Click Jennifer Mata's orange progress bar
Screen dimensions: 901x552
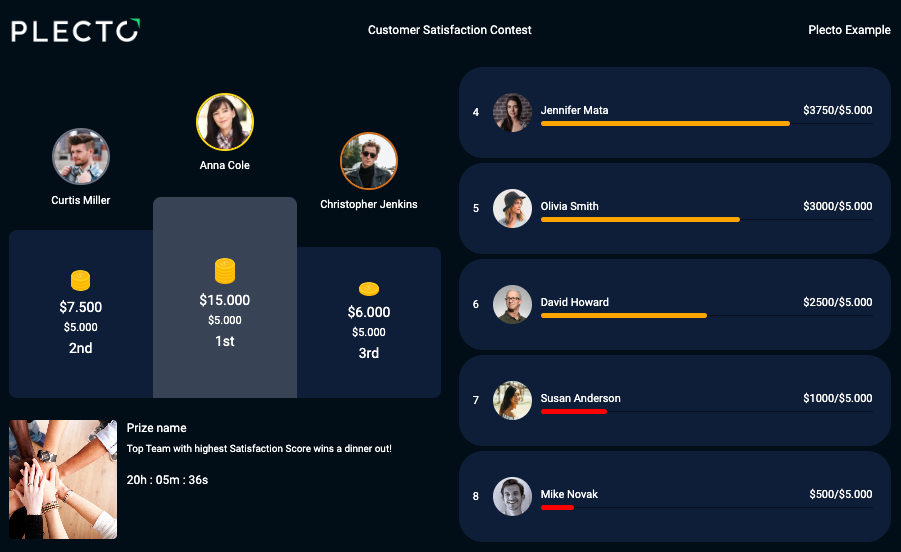click(665, 123)
